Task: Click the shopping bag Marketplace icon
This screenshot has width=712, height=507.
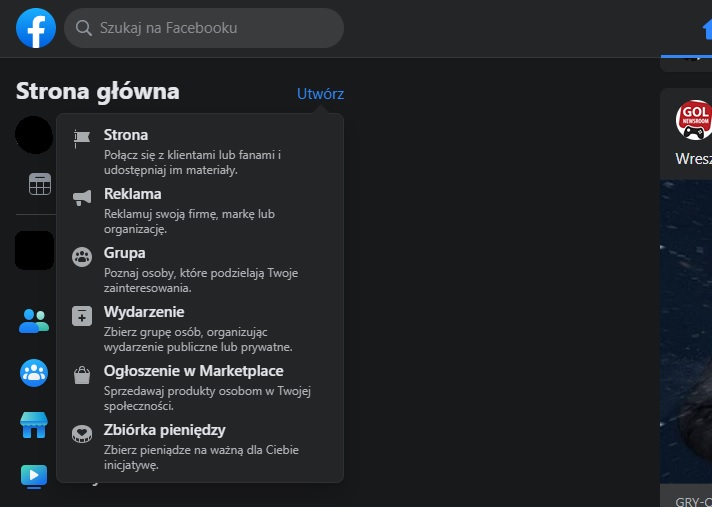Action: pyautogui.click(x=82, y=375)
